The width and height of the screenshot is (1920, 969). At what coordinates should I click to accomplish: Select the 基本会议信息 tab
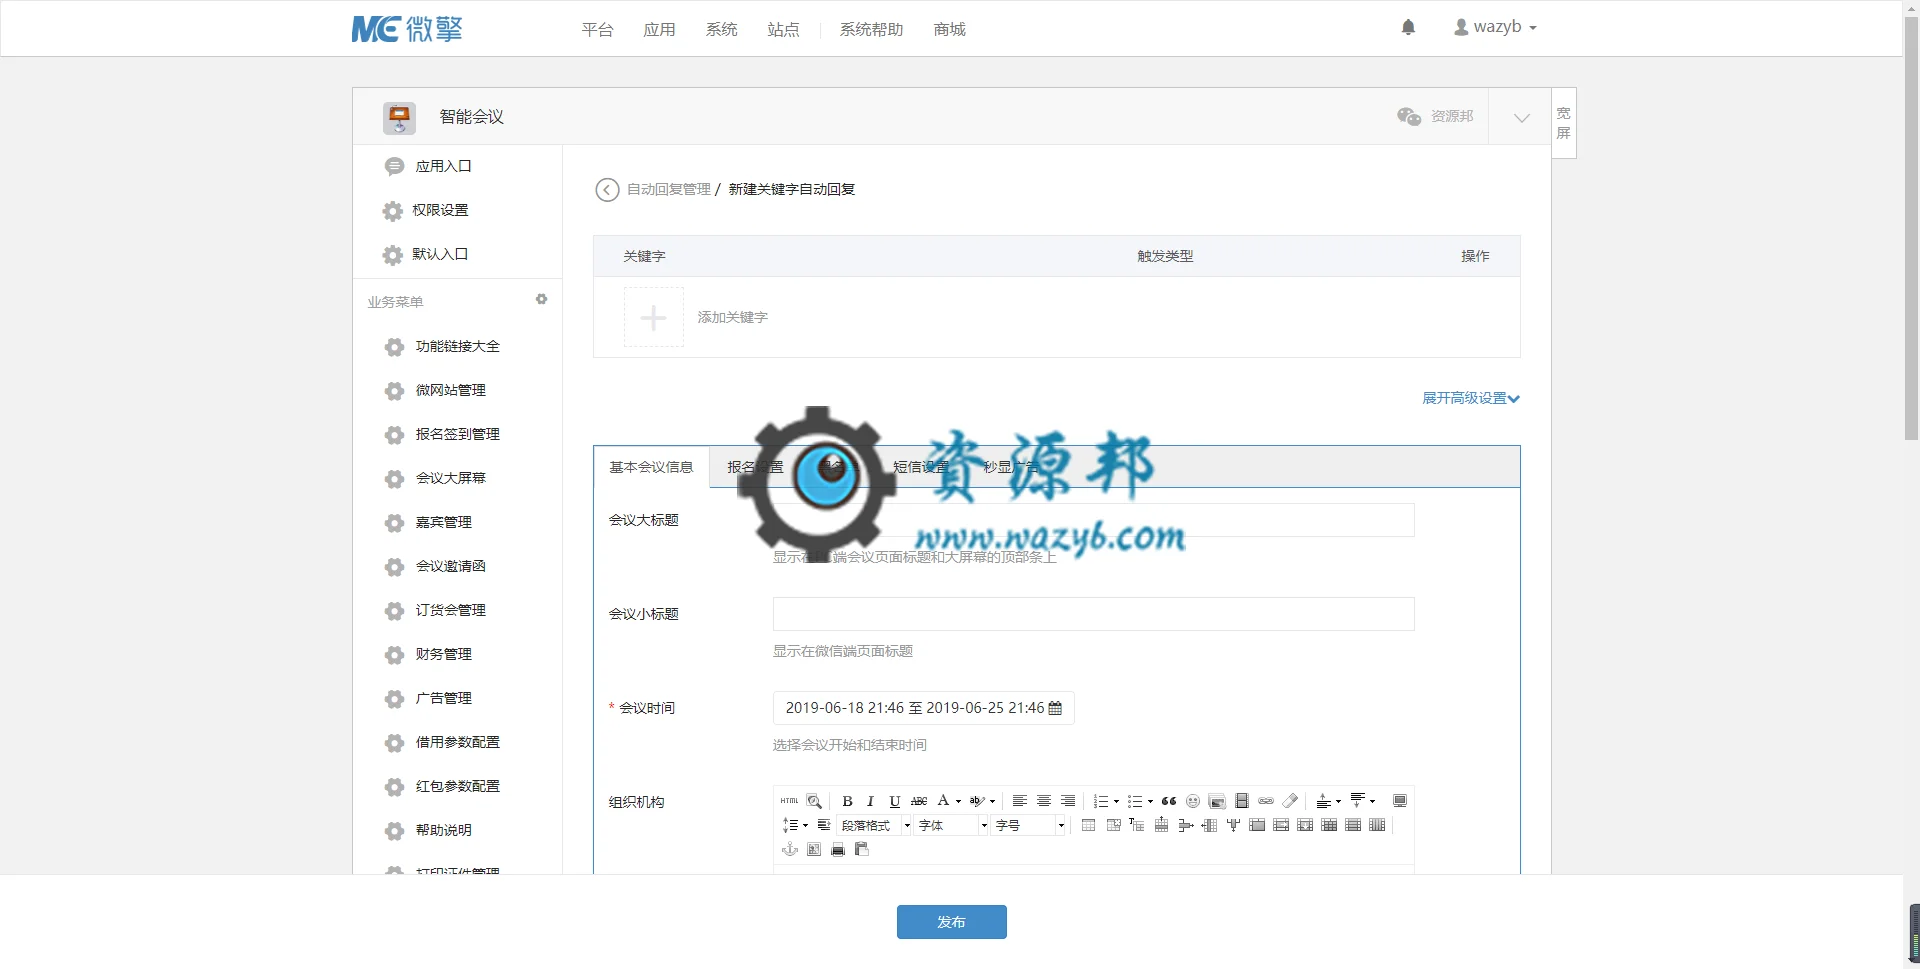[x=651, y=467]
